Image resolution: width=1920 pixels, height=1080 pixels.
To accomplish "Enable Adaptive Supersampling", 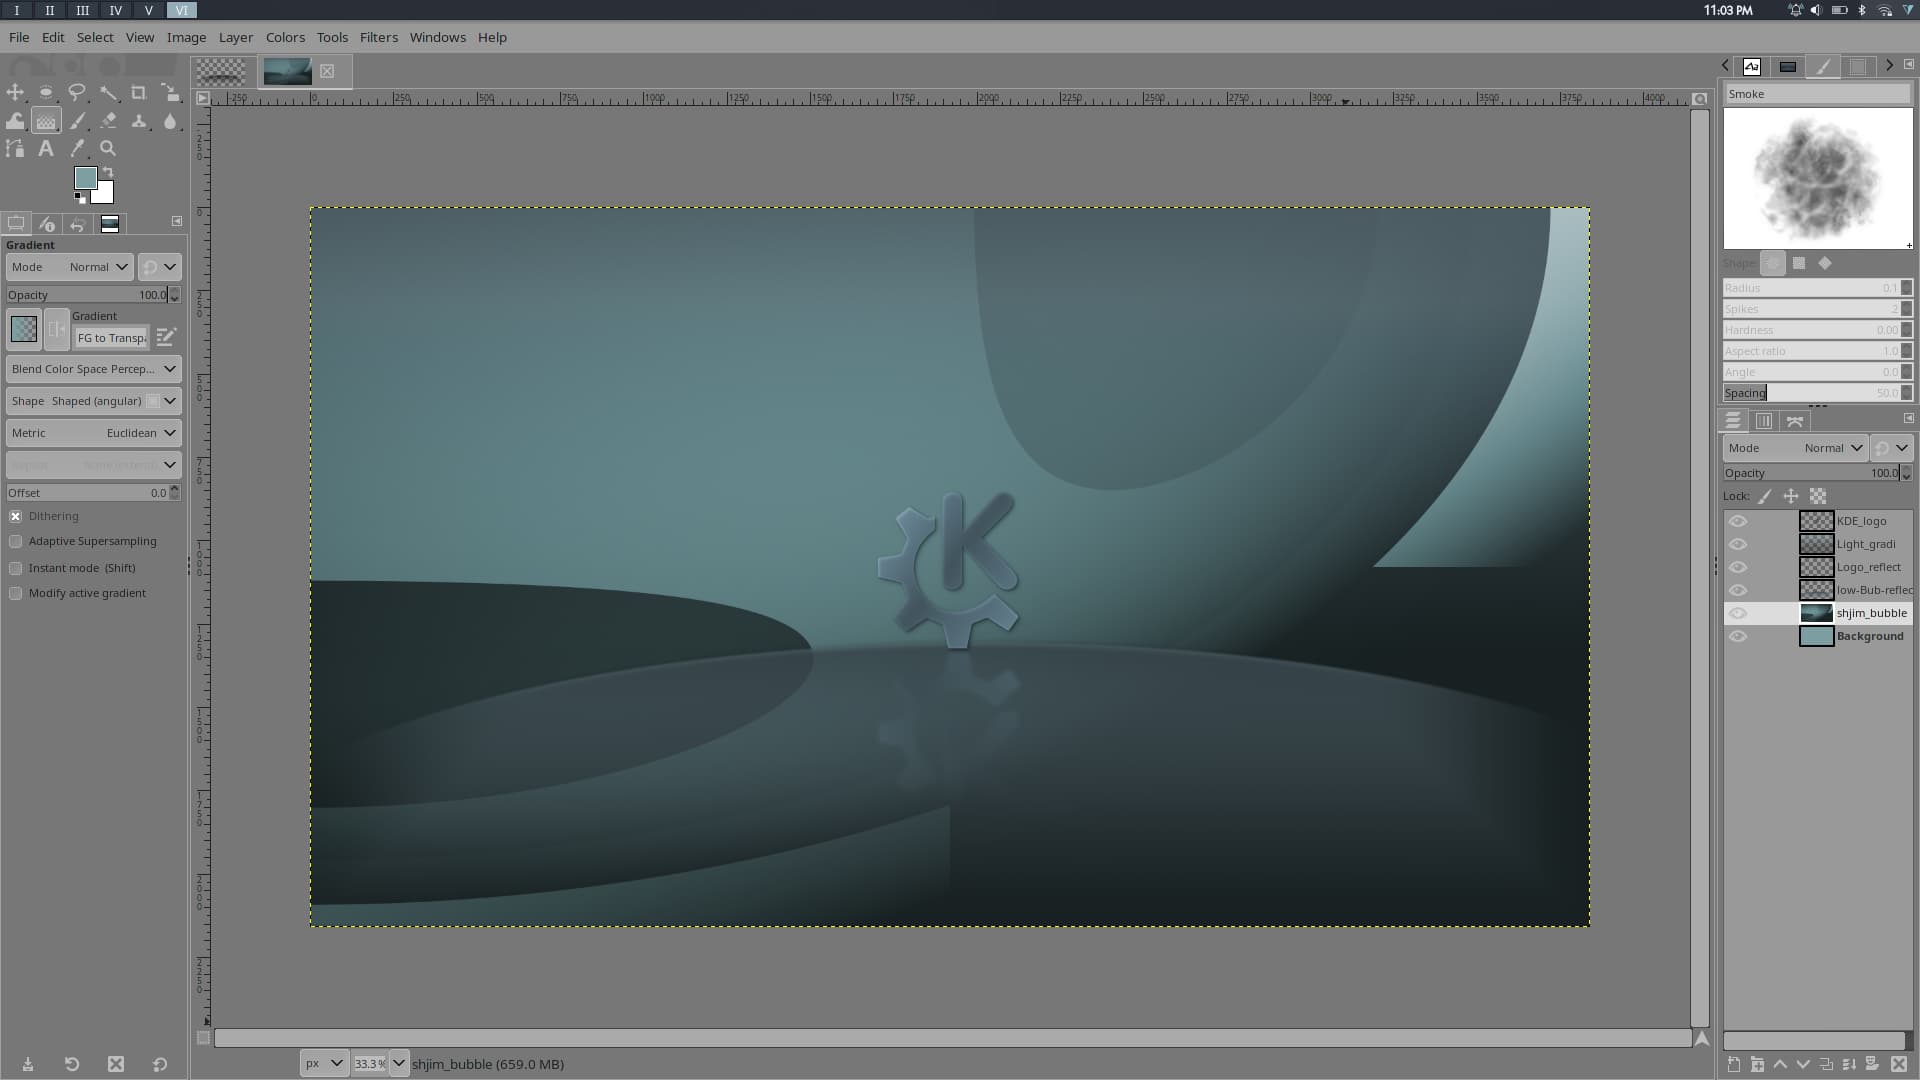I will 15,541.
